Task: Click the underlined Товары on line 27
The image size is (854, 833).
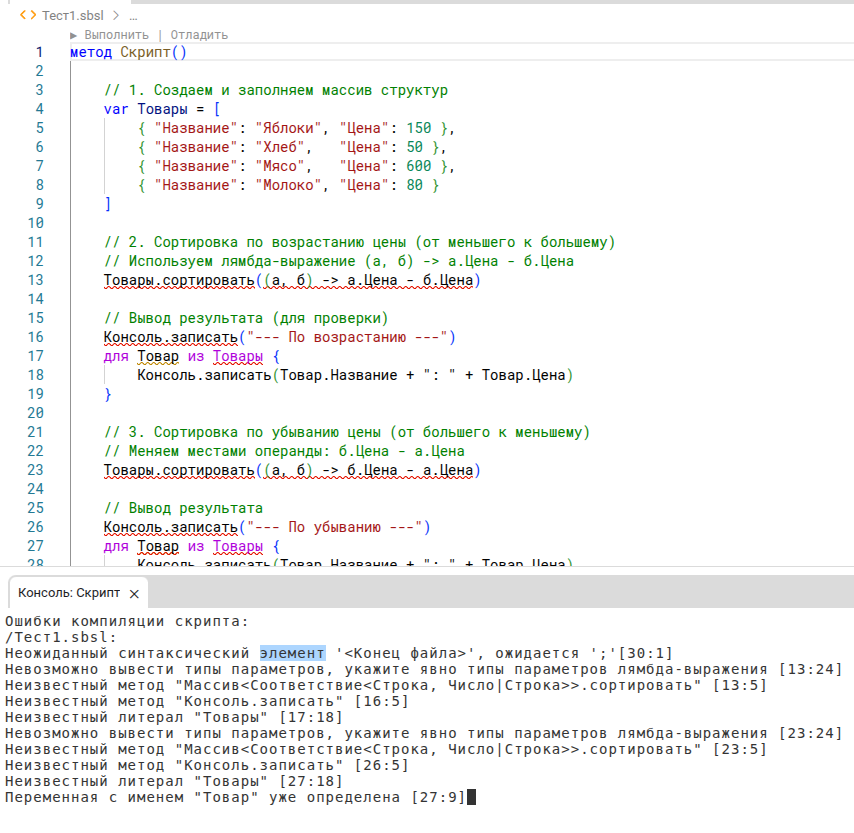Action: 237,546
